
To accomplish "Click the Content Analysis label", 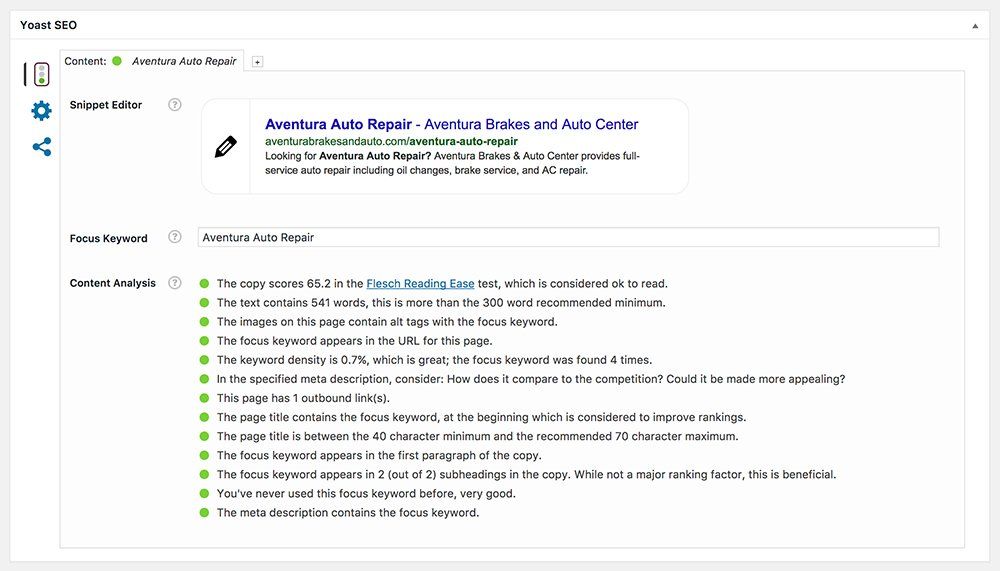I will click(112, 283).
